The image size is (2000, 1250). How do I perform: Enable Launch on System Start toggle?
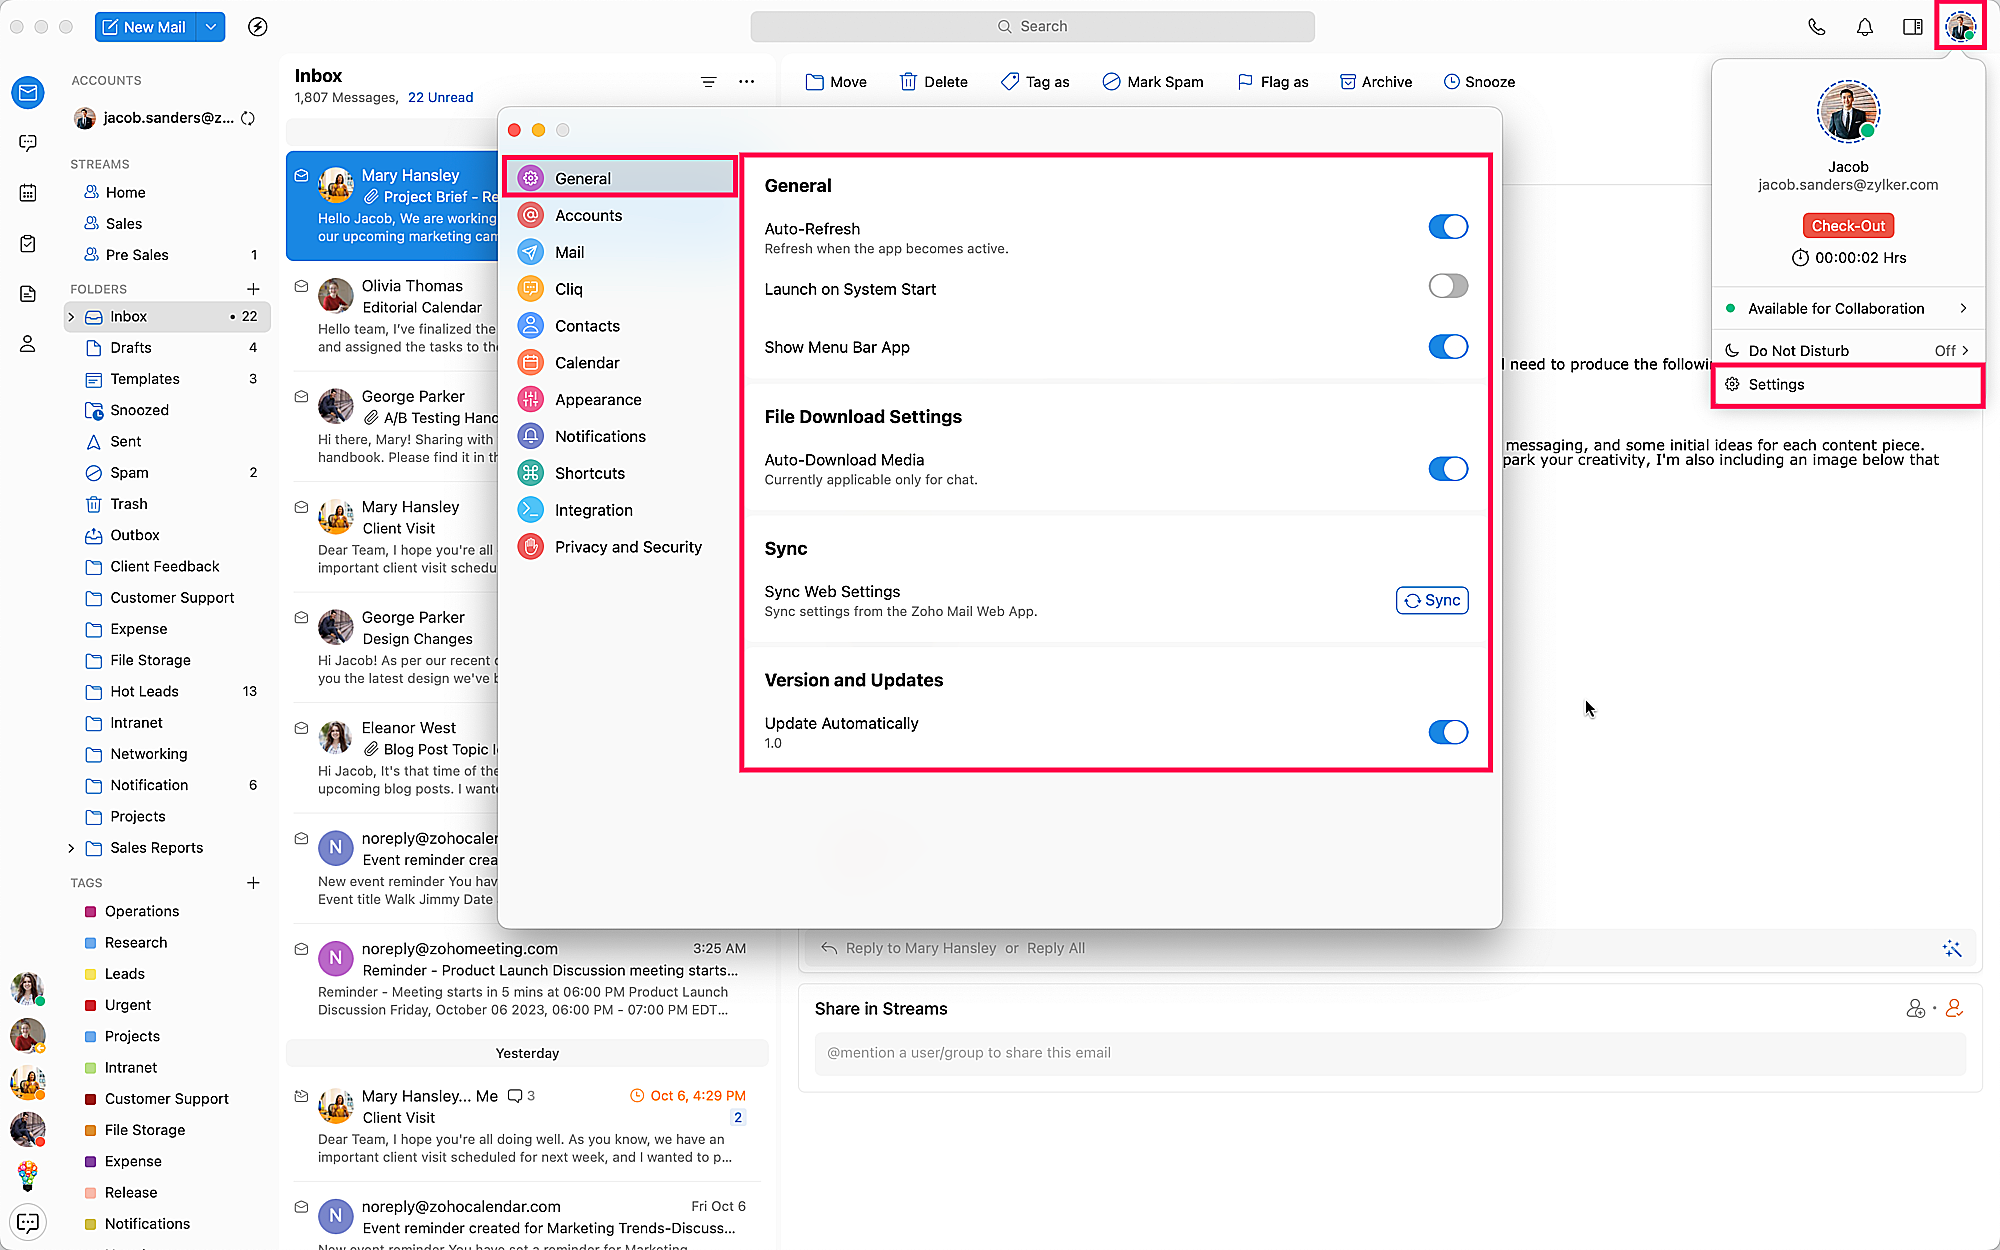(x=1447, y=287)
